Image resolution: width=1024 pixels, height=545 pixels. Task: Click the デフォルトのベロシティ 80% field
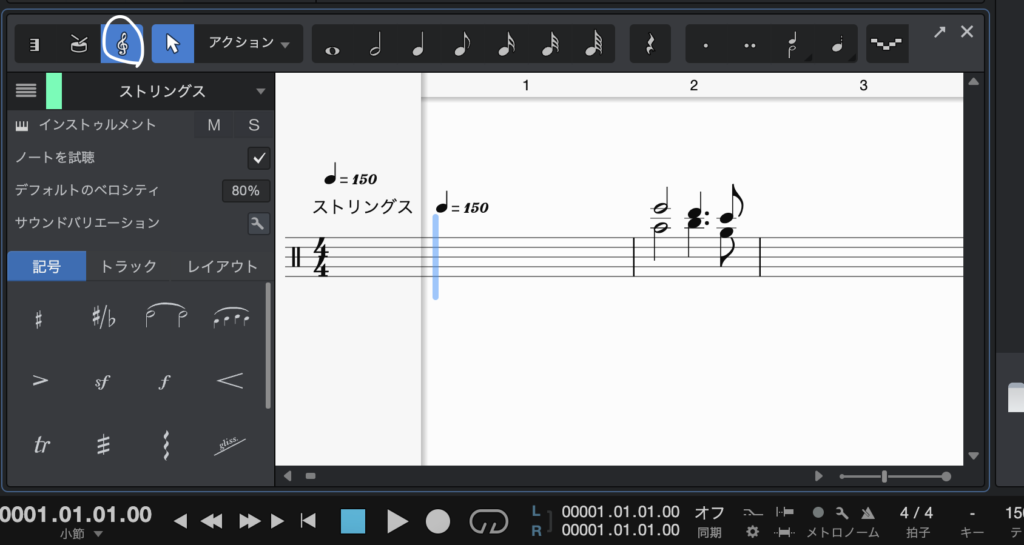(x=245, y=190)
